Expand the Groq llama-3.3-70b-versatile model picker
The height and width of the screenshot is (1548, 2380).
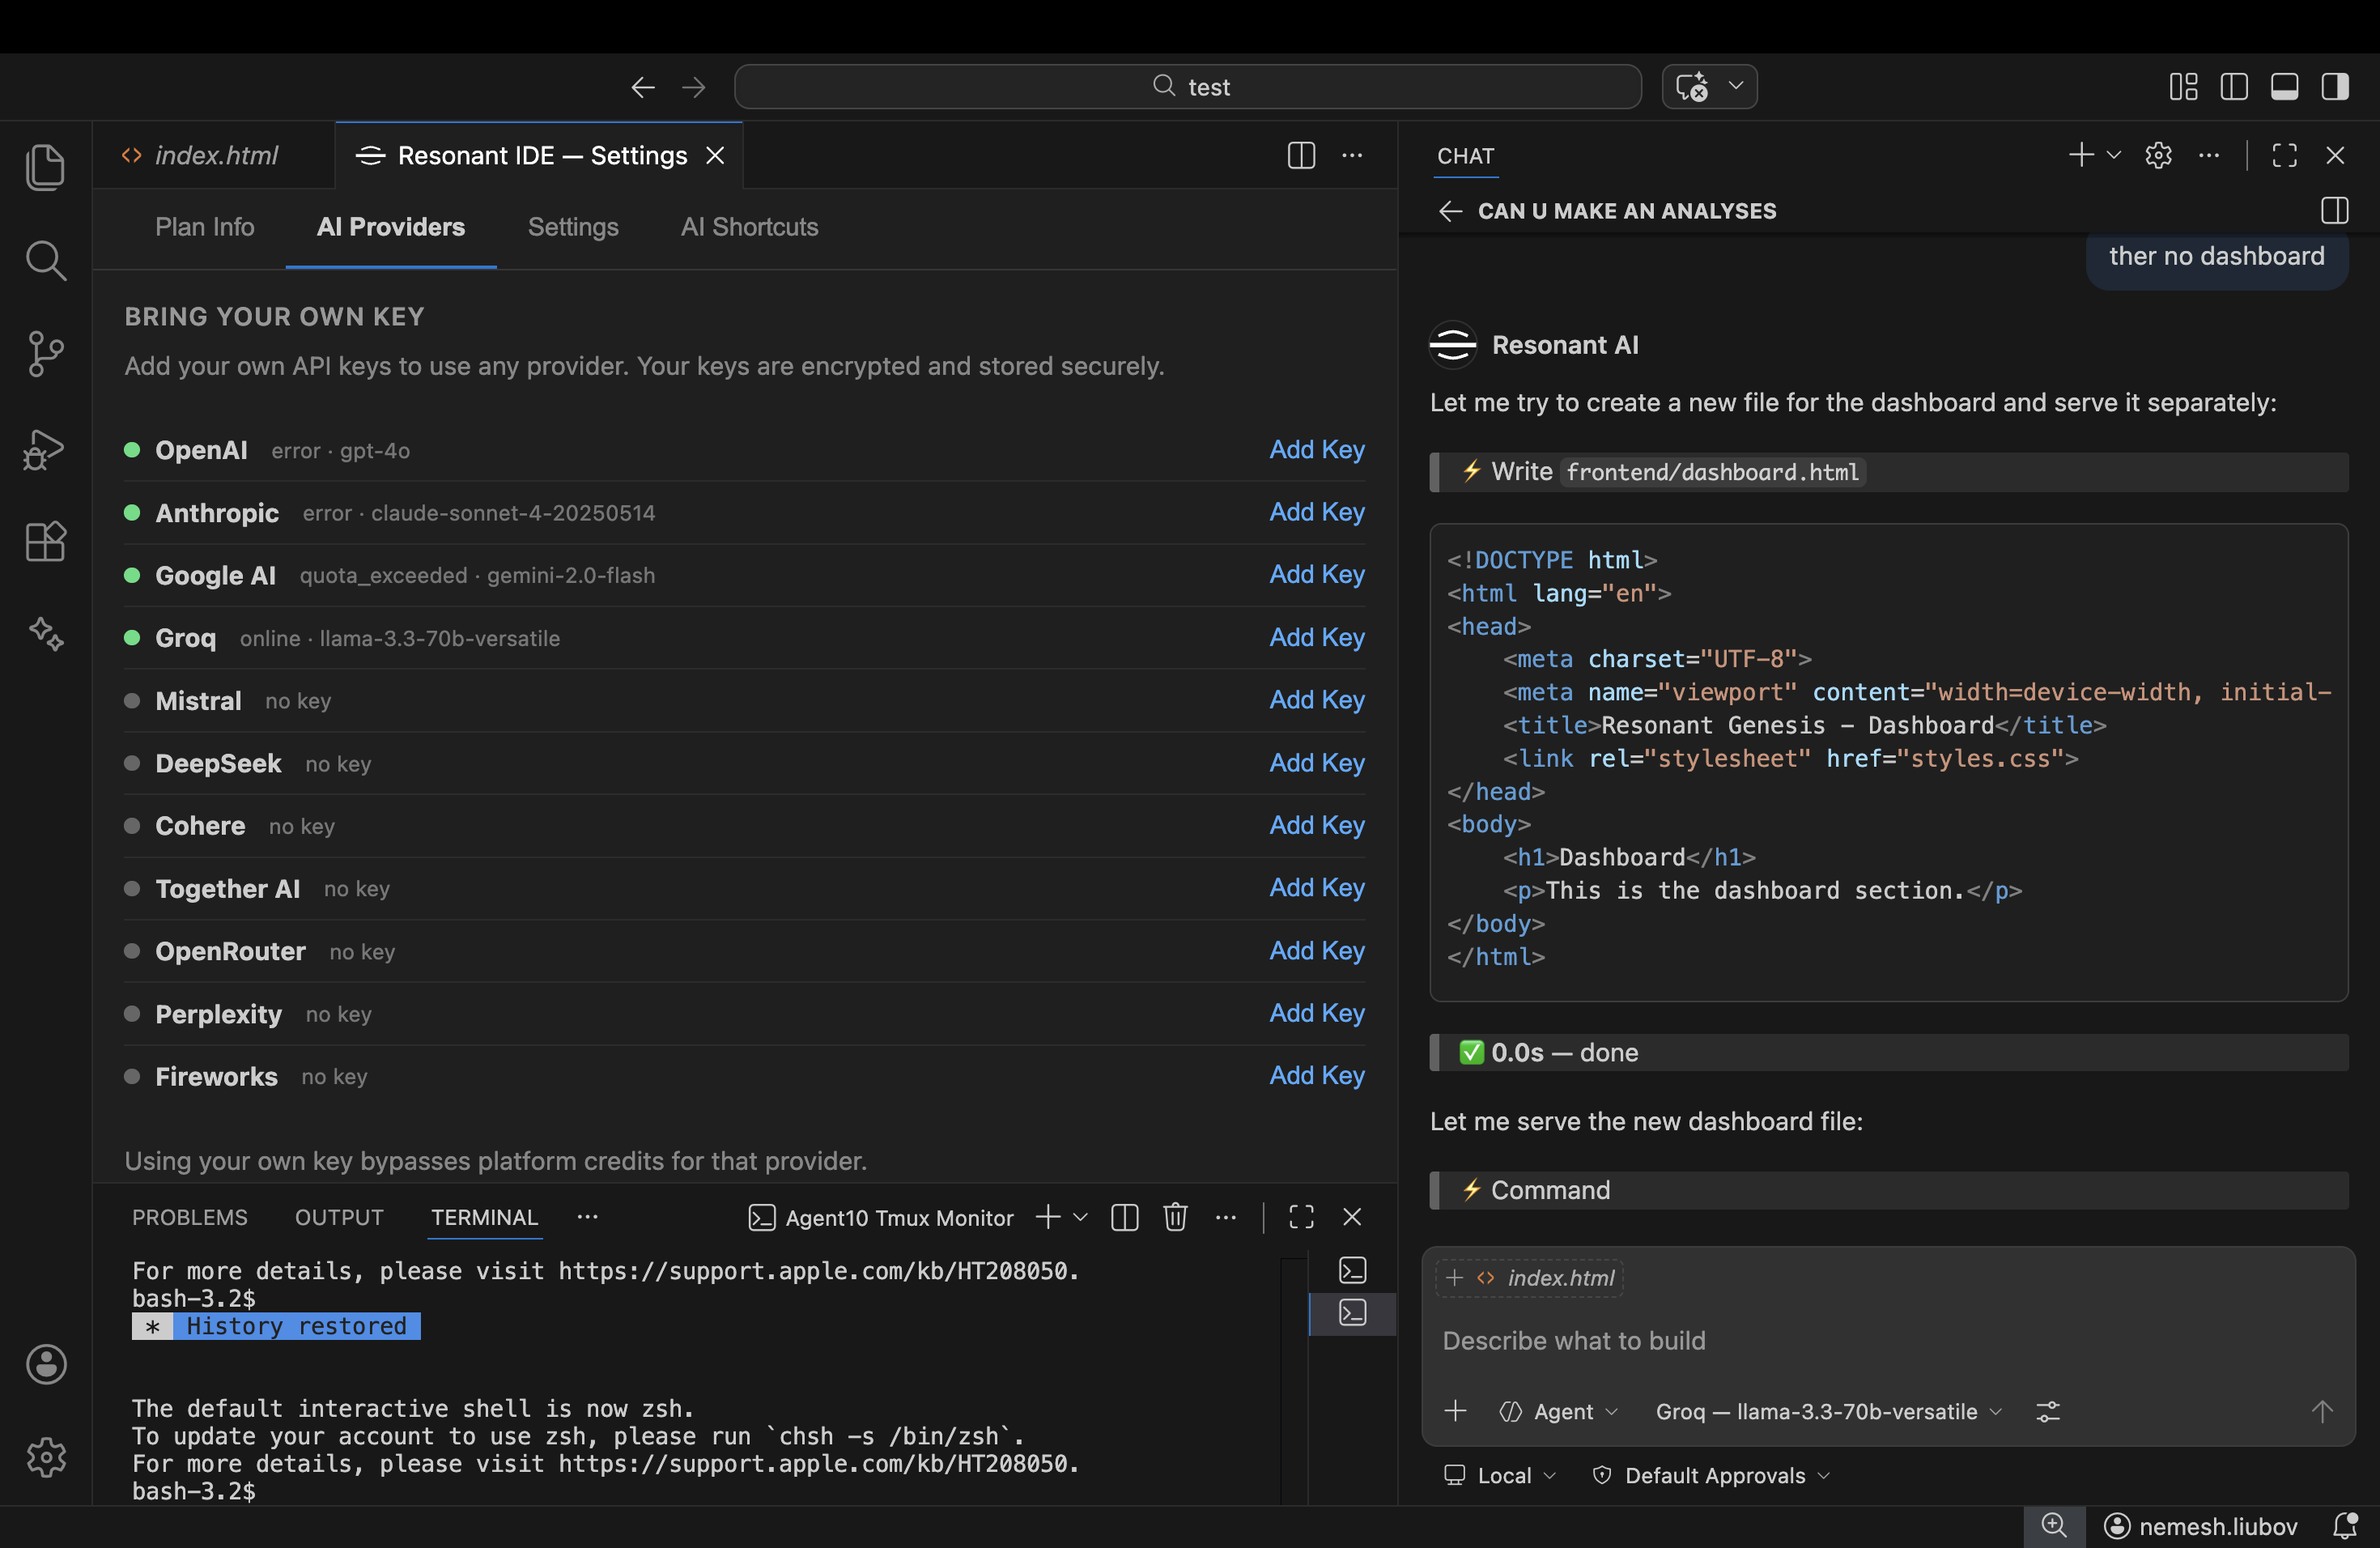tap(1828, 1411)
